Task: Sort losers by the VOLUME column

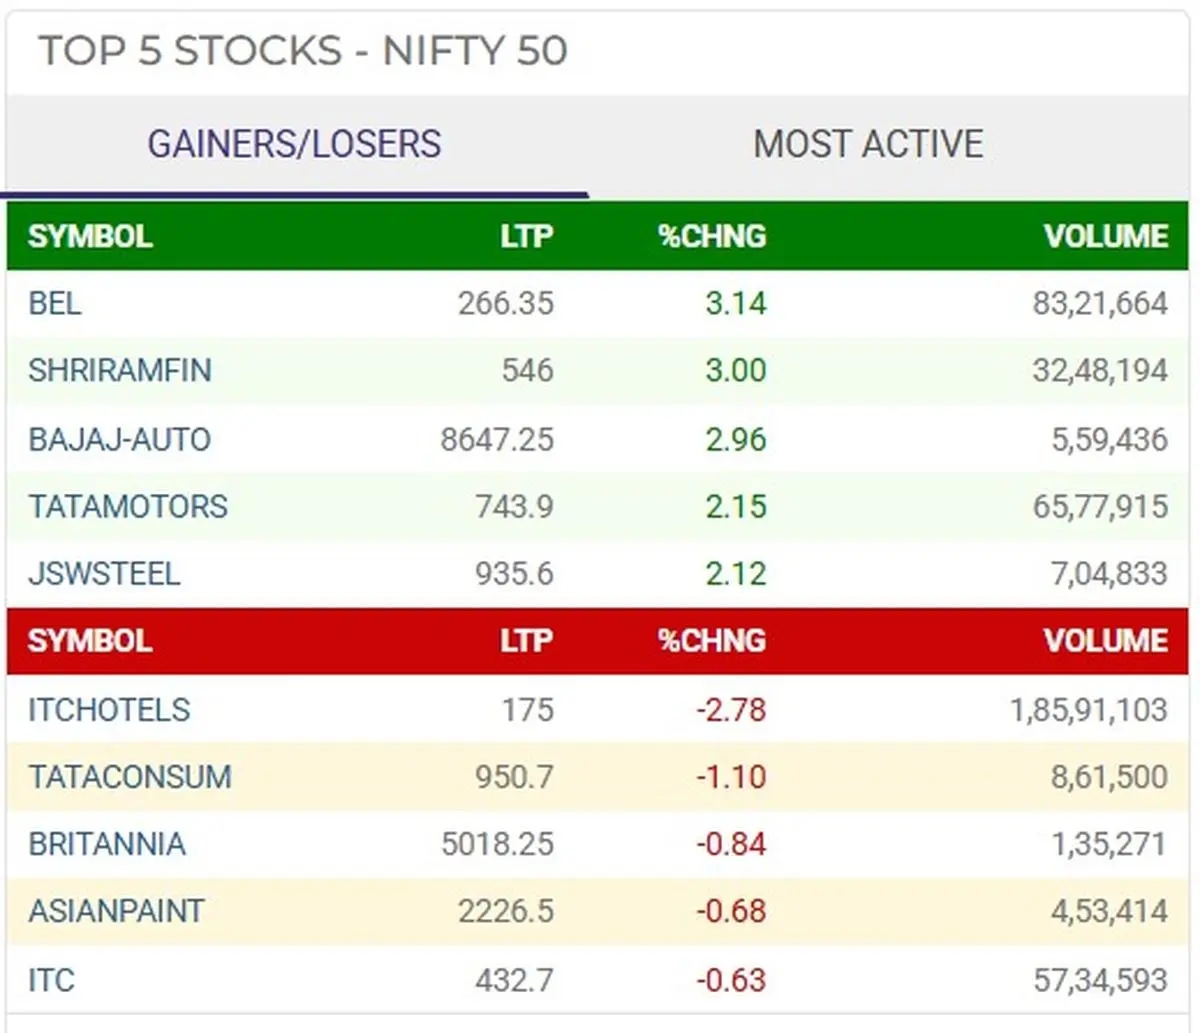Action: [1106, 642]
